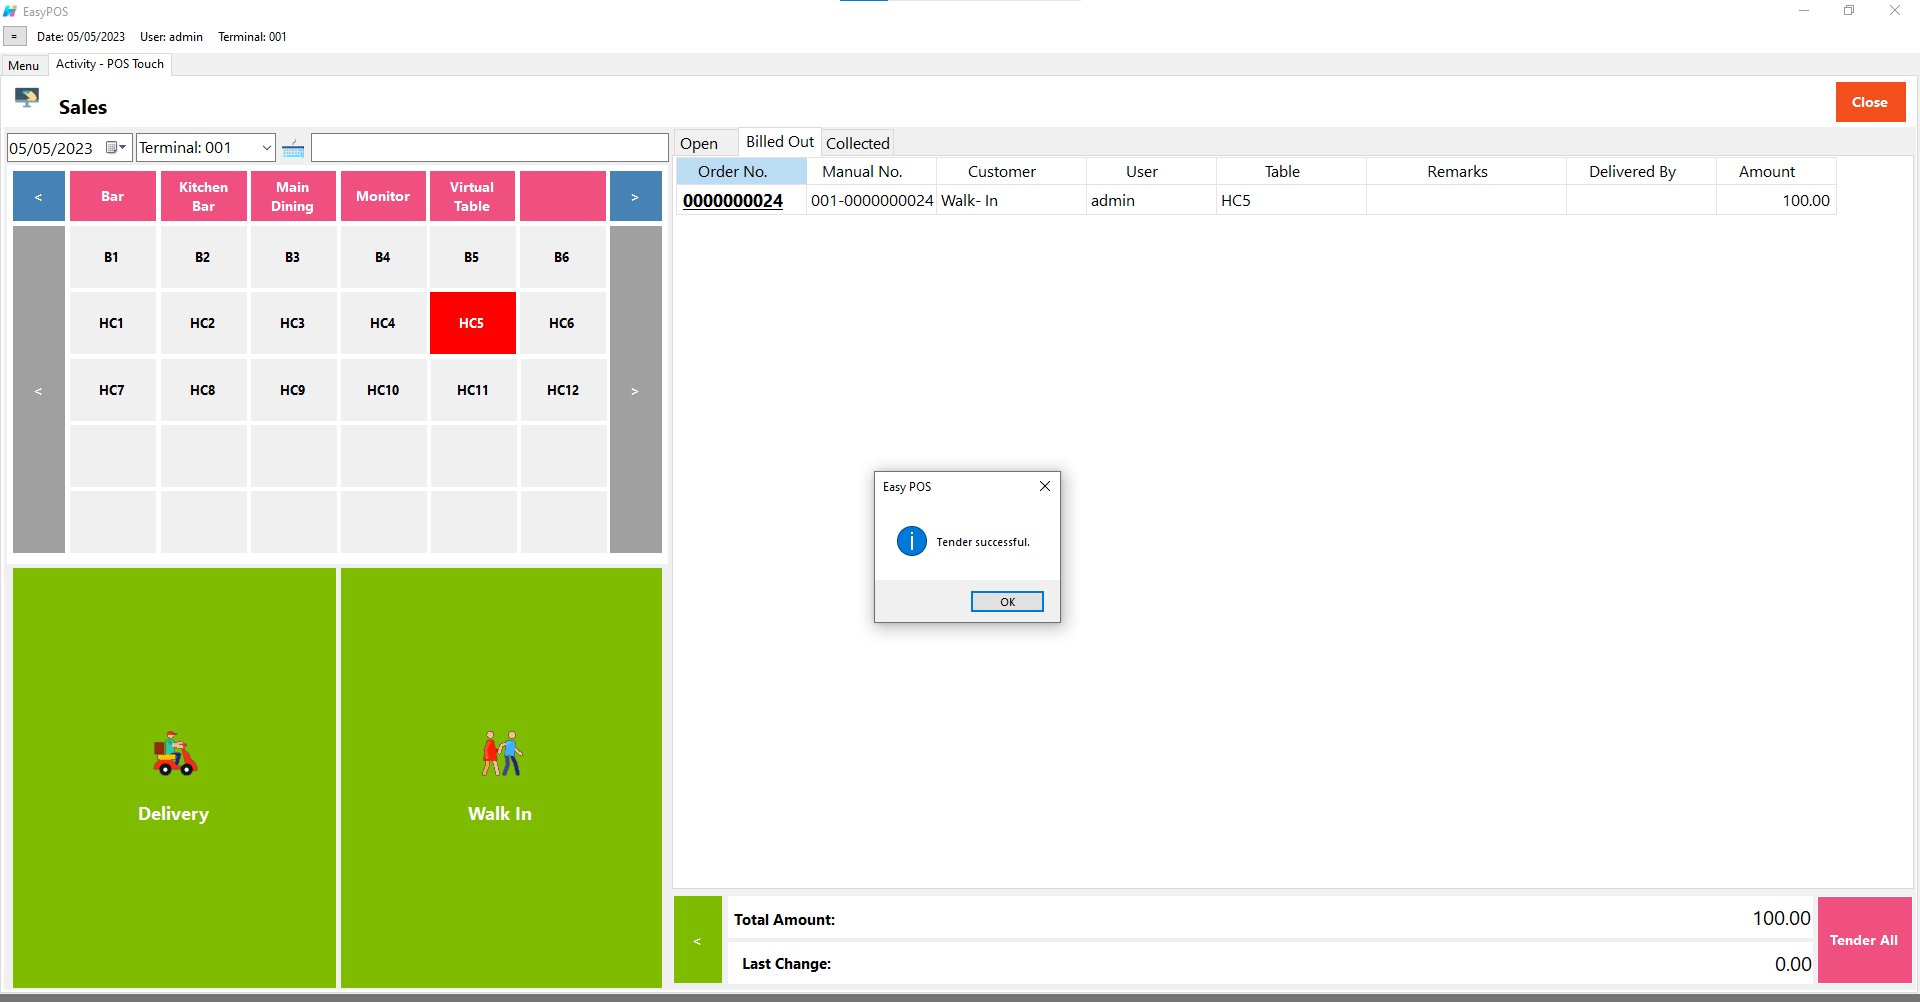Click the 001-0000000024 manual number cell

[x=871, y=201]
